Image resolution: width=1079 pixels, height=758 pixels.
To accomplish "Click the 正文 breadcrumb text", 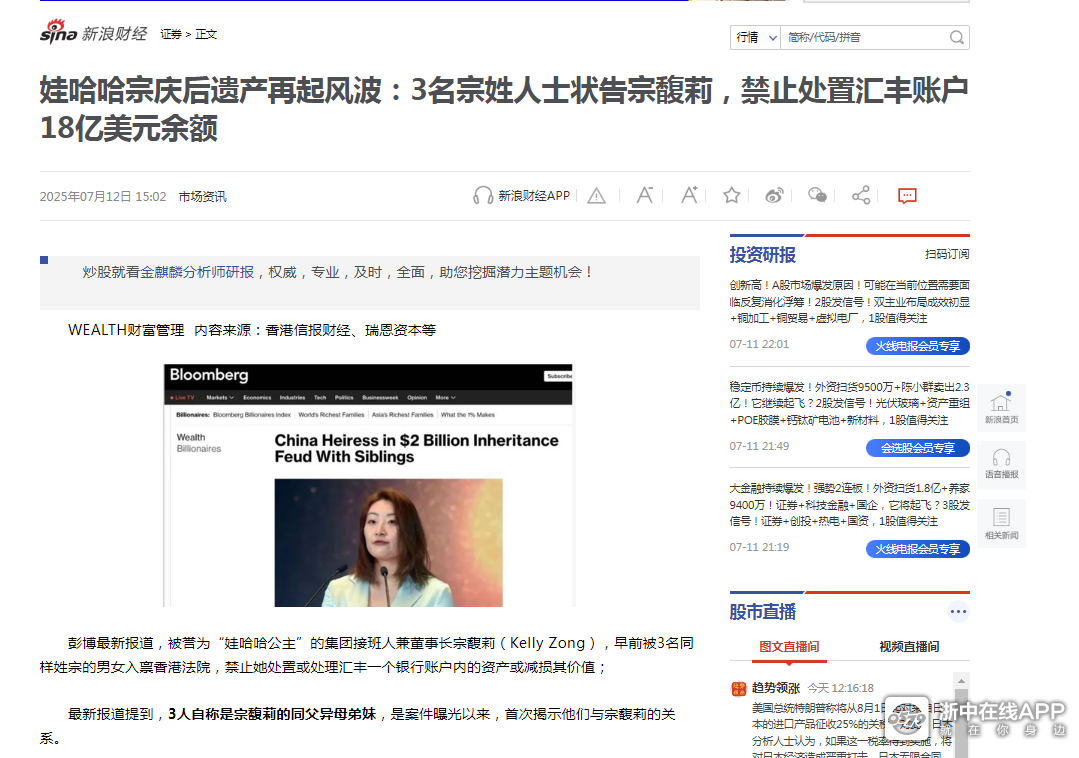I will pos(206,34).
